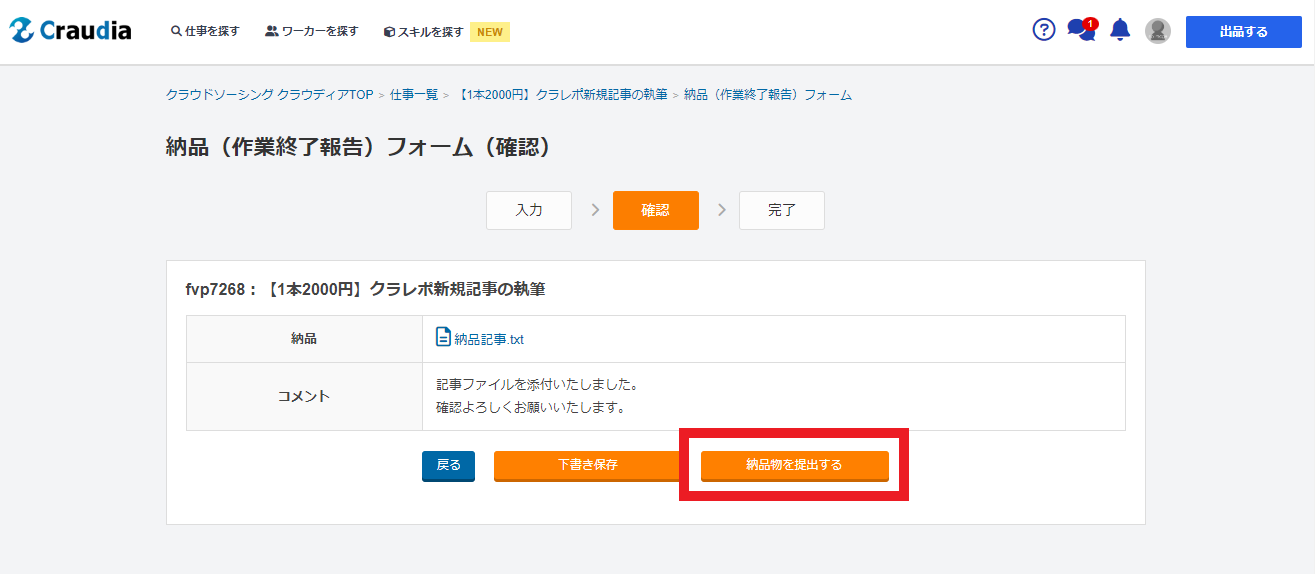
Task: Open the help question mark icon
Action: 1043,30
